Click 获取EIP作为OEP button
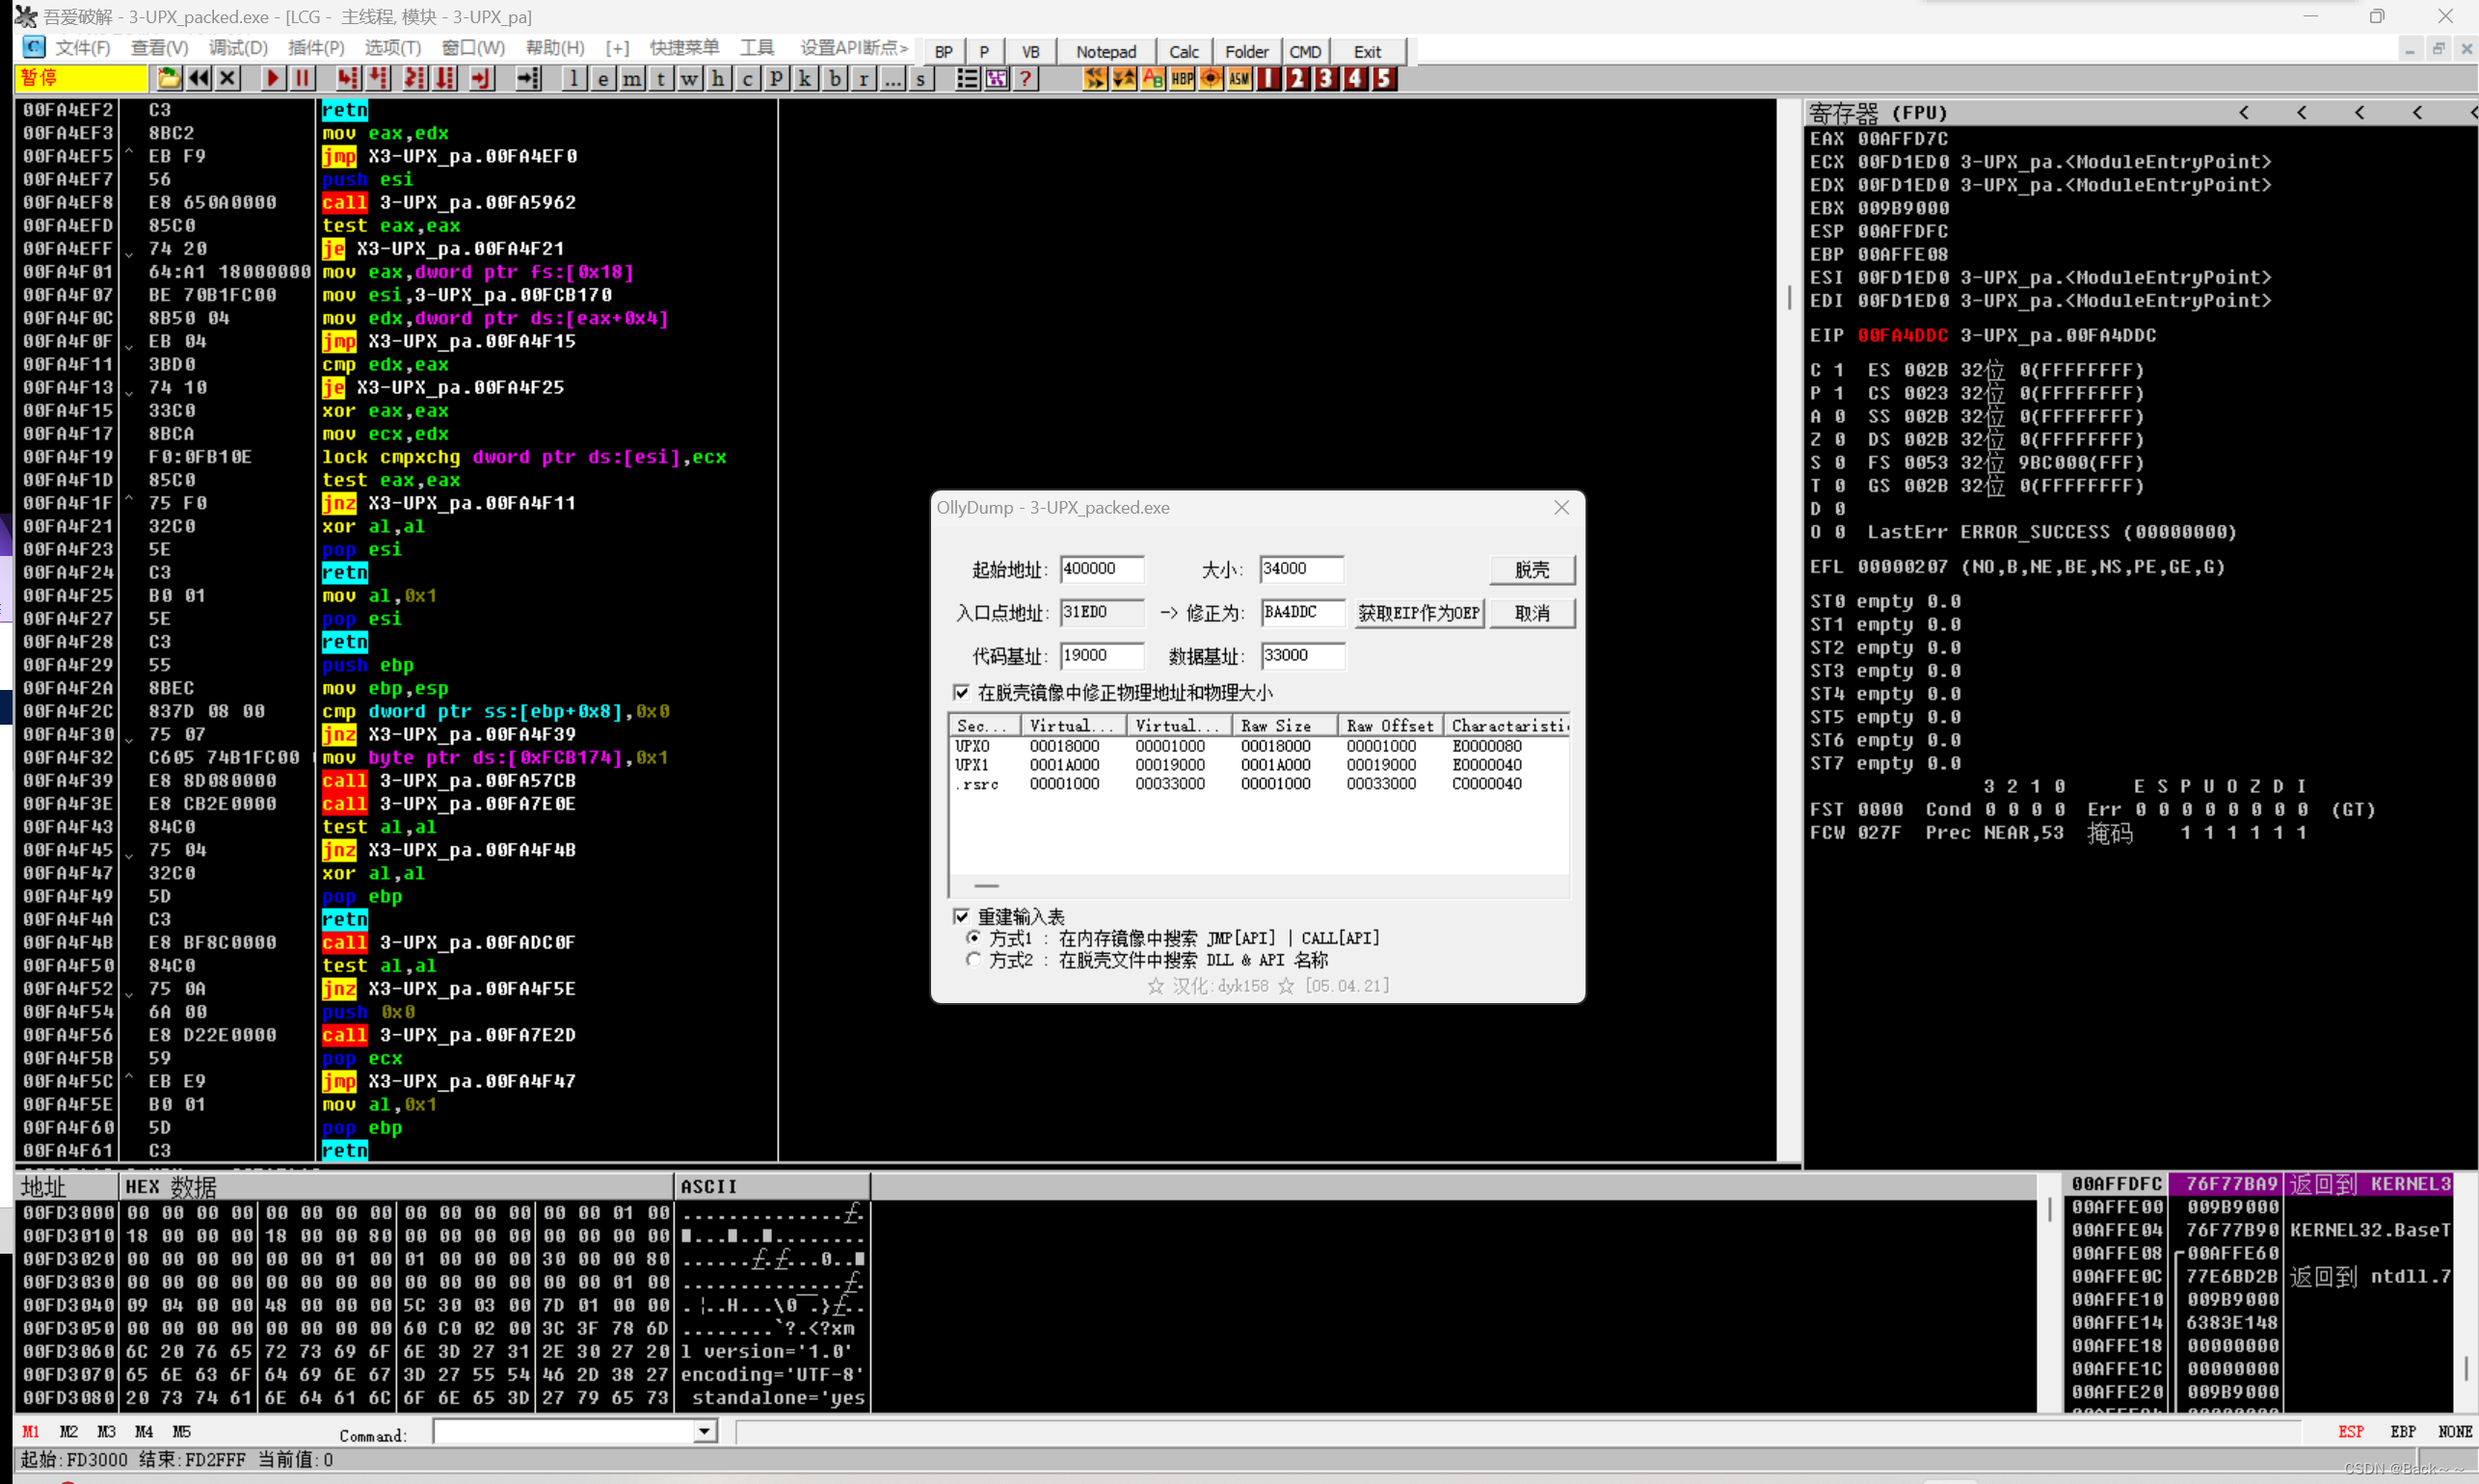Screen dimensions: 2479x1484 (x=1418, y=612)
